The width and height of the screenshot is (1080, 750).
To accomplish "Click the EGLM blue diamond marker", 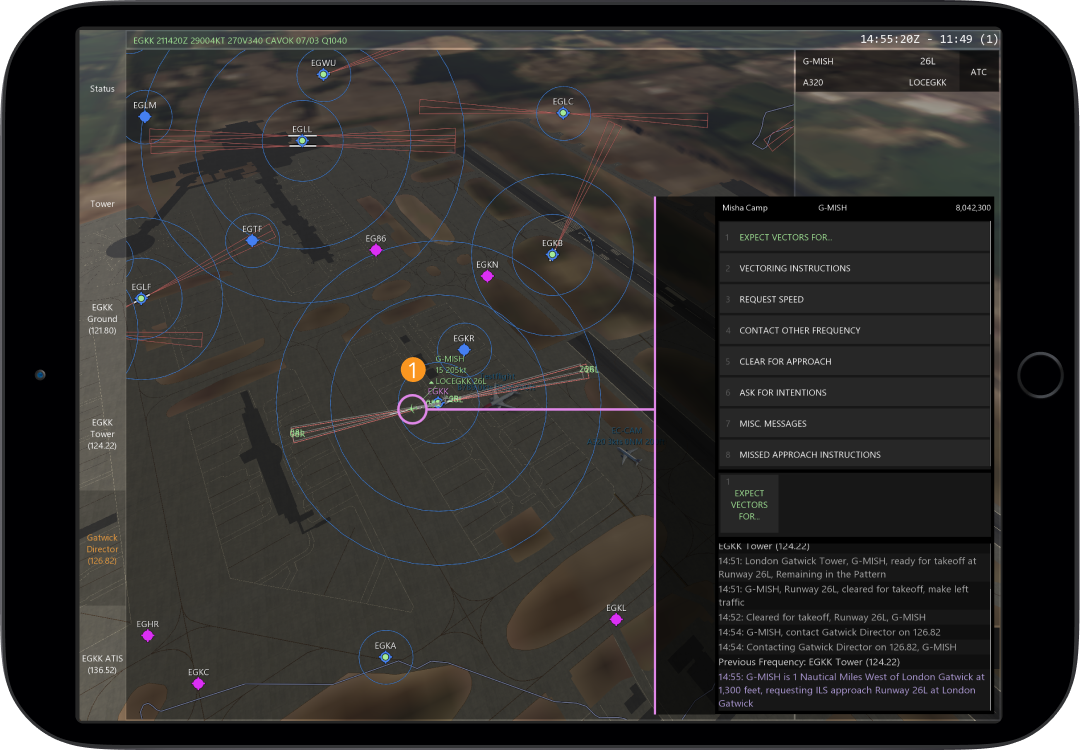I will tap(145, 117).
